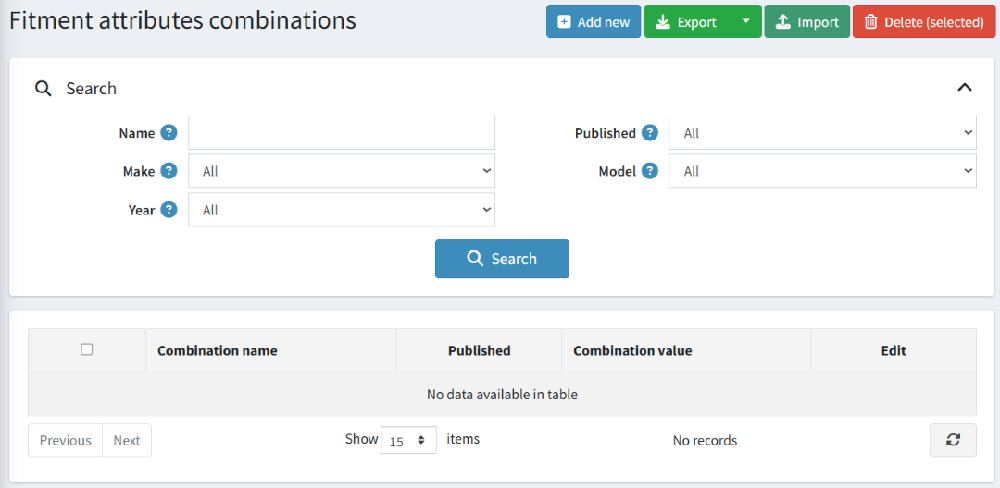The height and width of the screenshot is (488, 1000).
Task: Open the Export dropdown arrow
Action: [x=747, y=22]
